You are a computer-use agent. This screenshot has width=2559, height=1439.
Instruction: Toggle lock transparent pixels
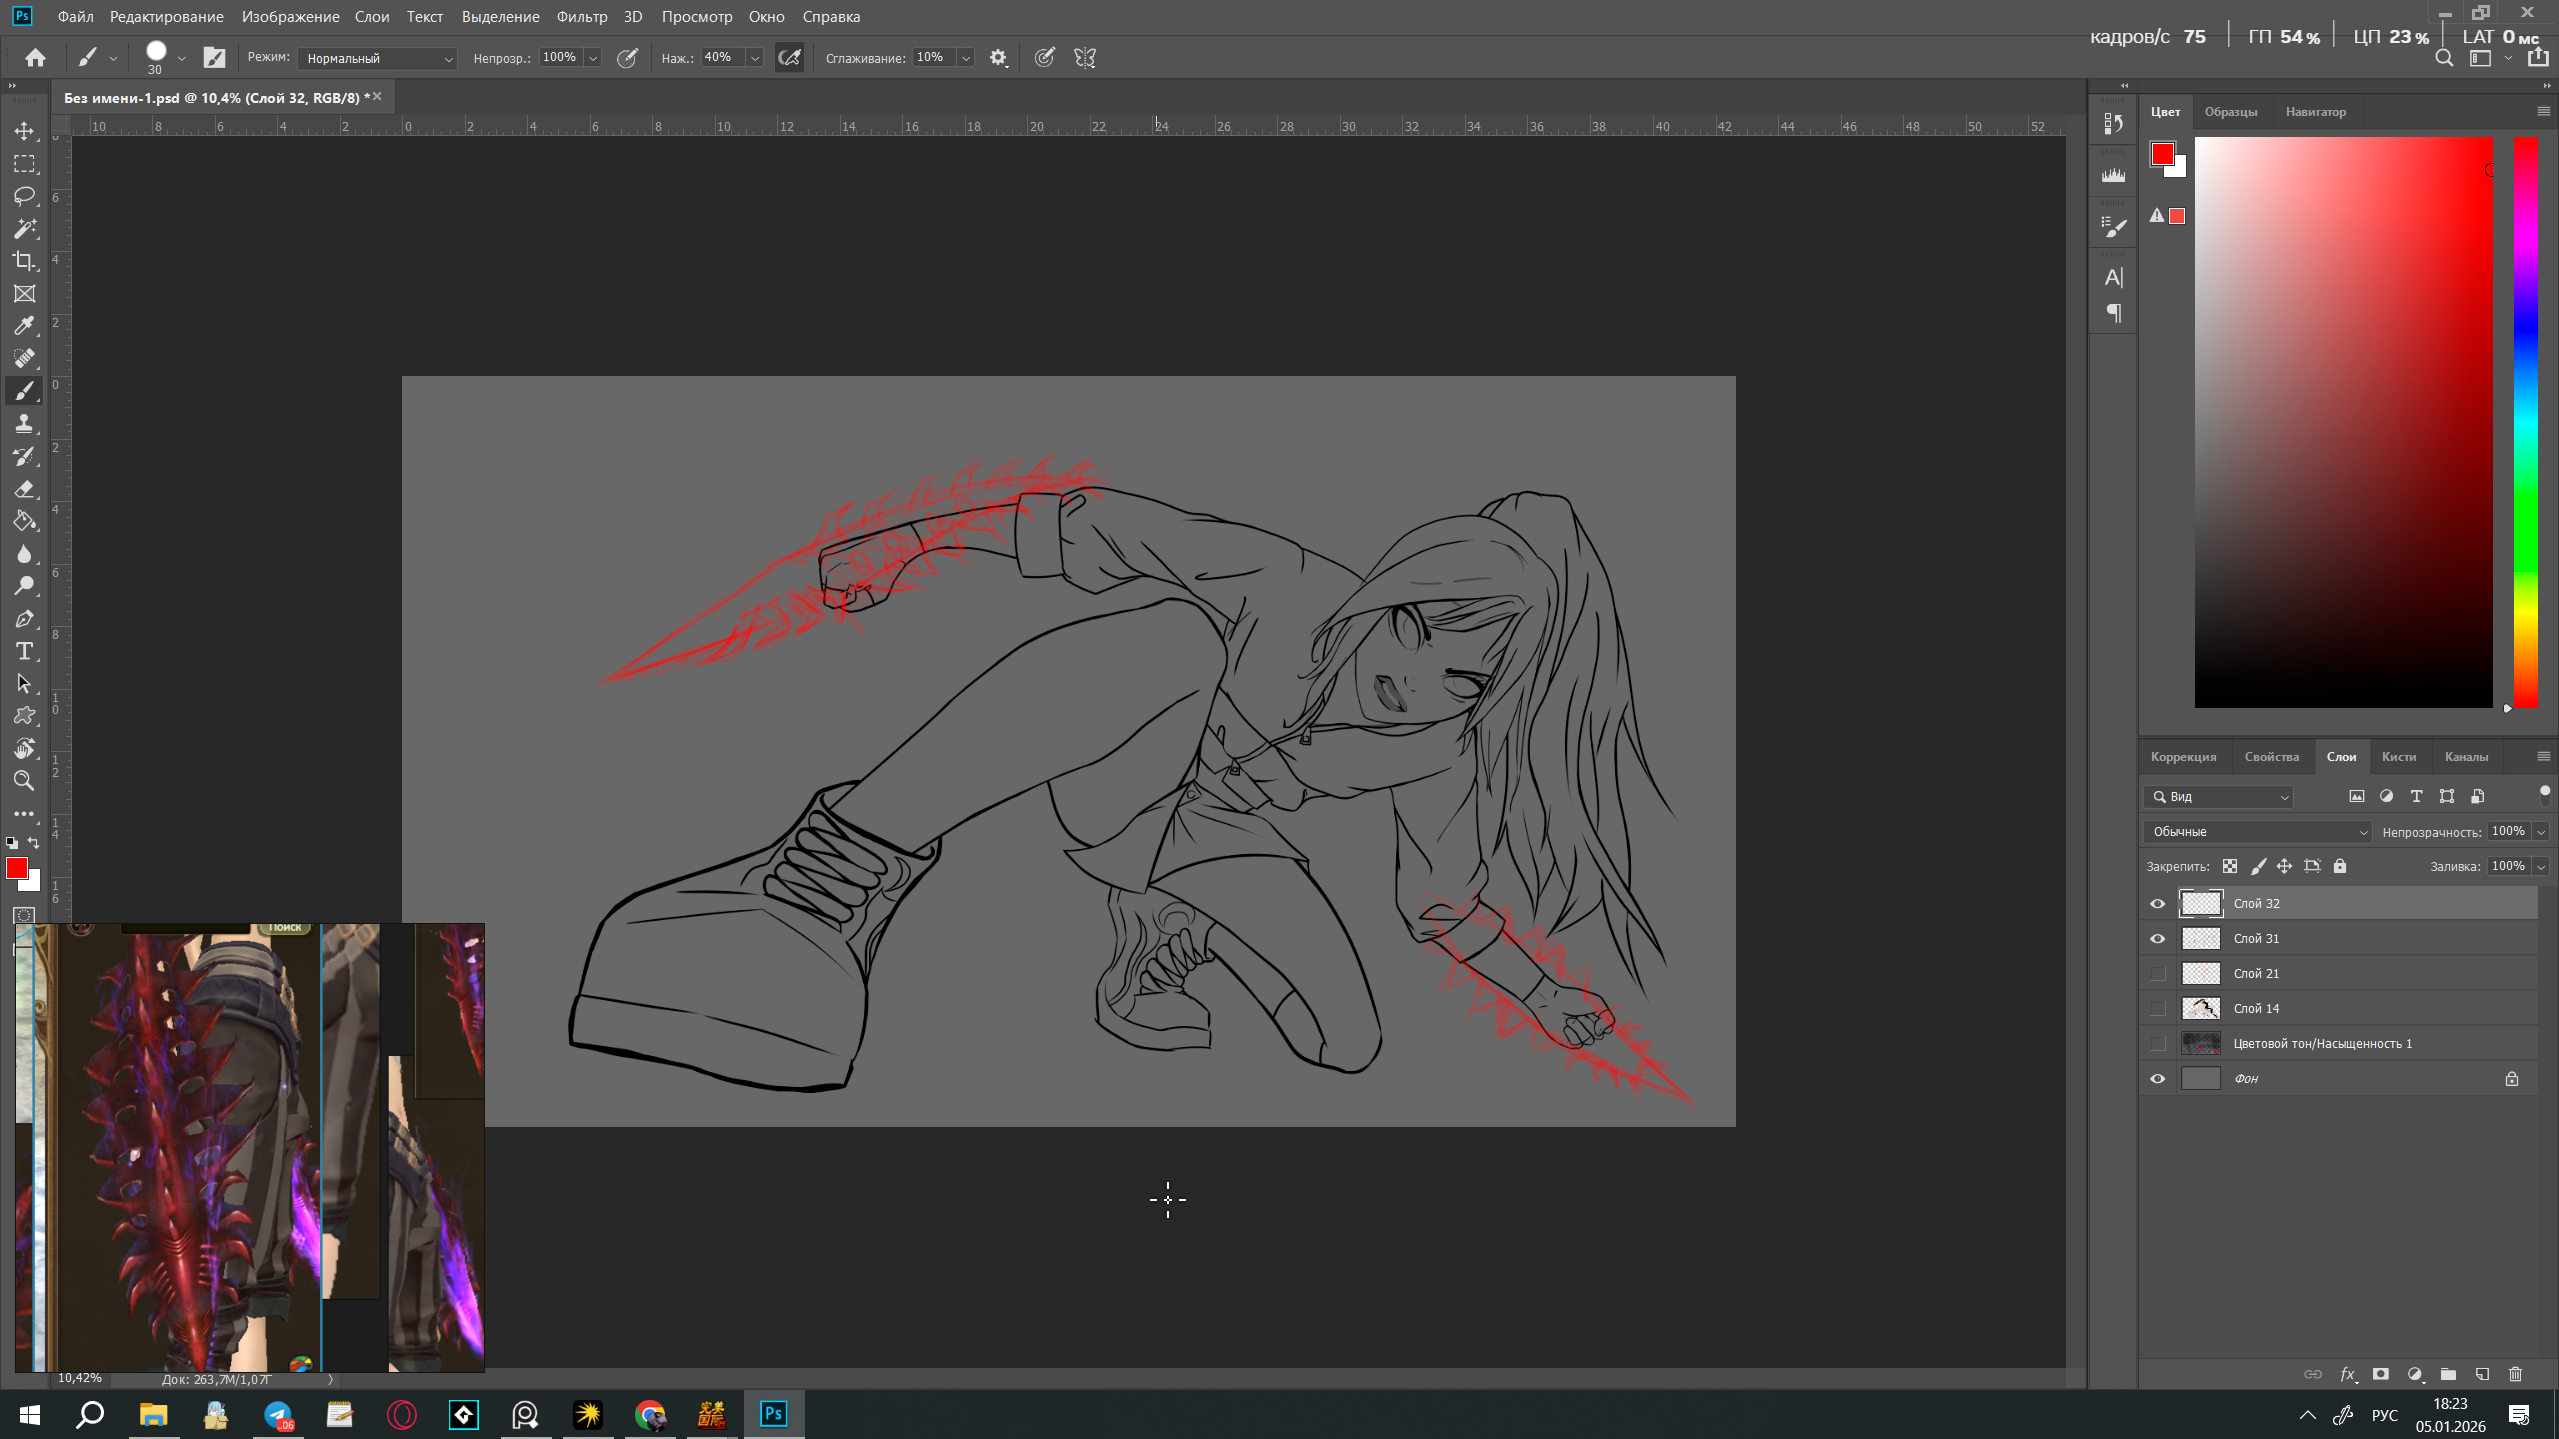pyautogui.click(x=2230, y=866)
